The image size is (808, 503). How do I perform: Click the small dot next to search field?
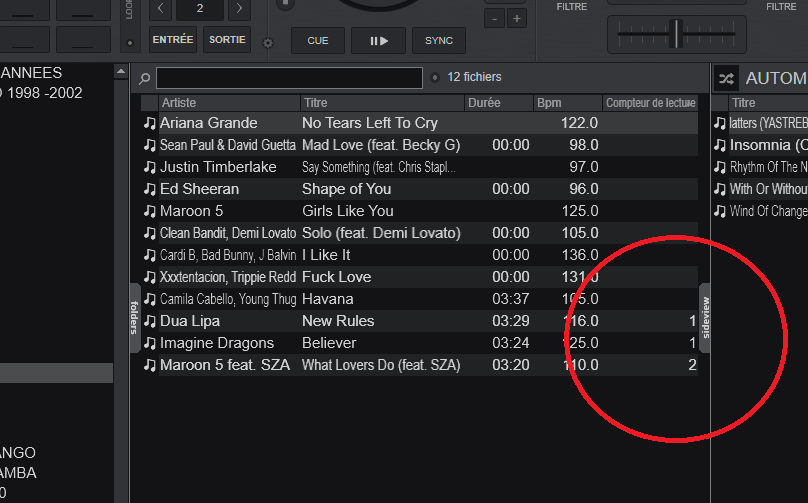434,78
